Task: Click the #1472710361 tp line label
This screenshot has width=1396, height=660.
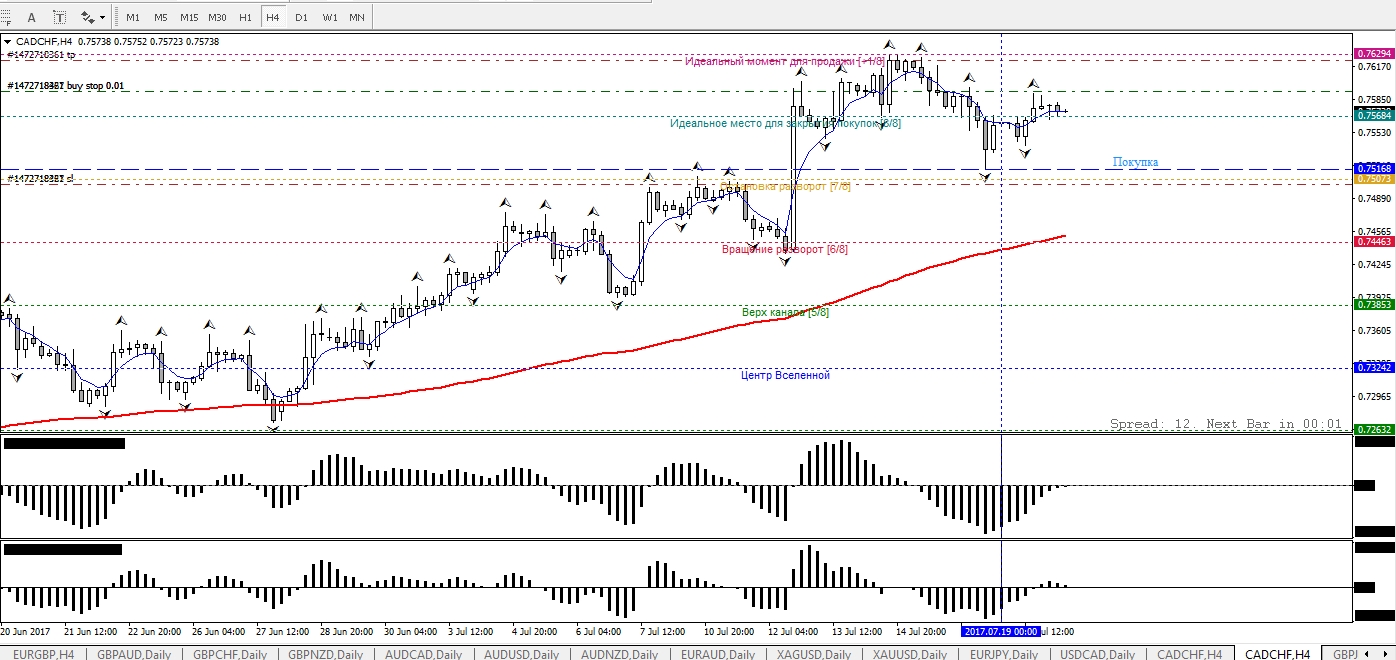Action: [x=40, y=55]
